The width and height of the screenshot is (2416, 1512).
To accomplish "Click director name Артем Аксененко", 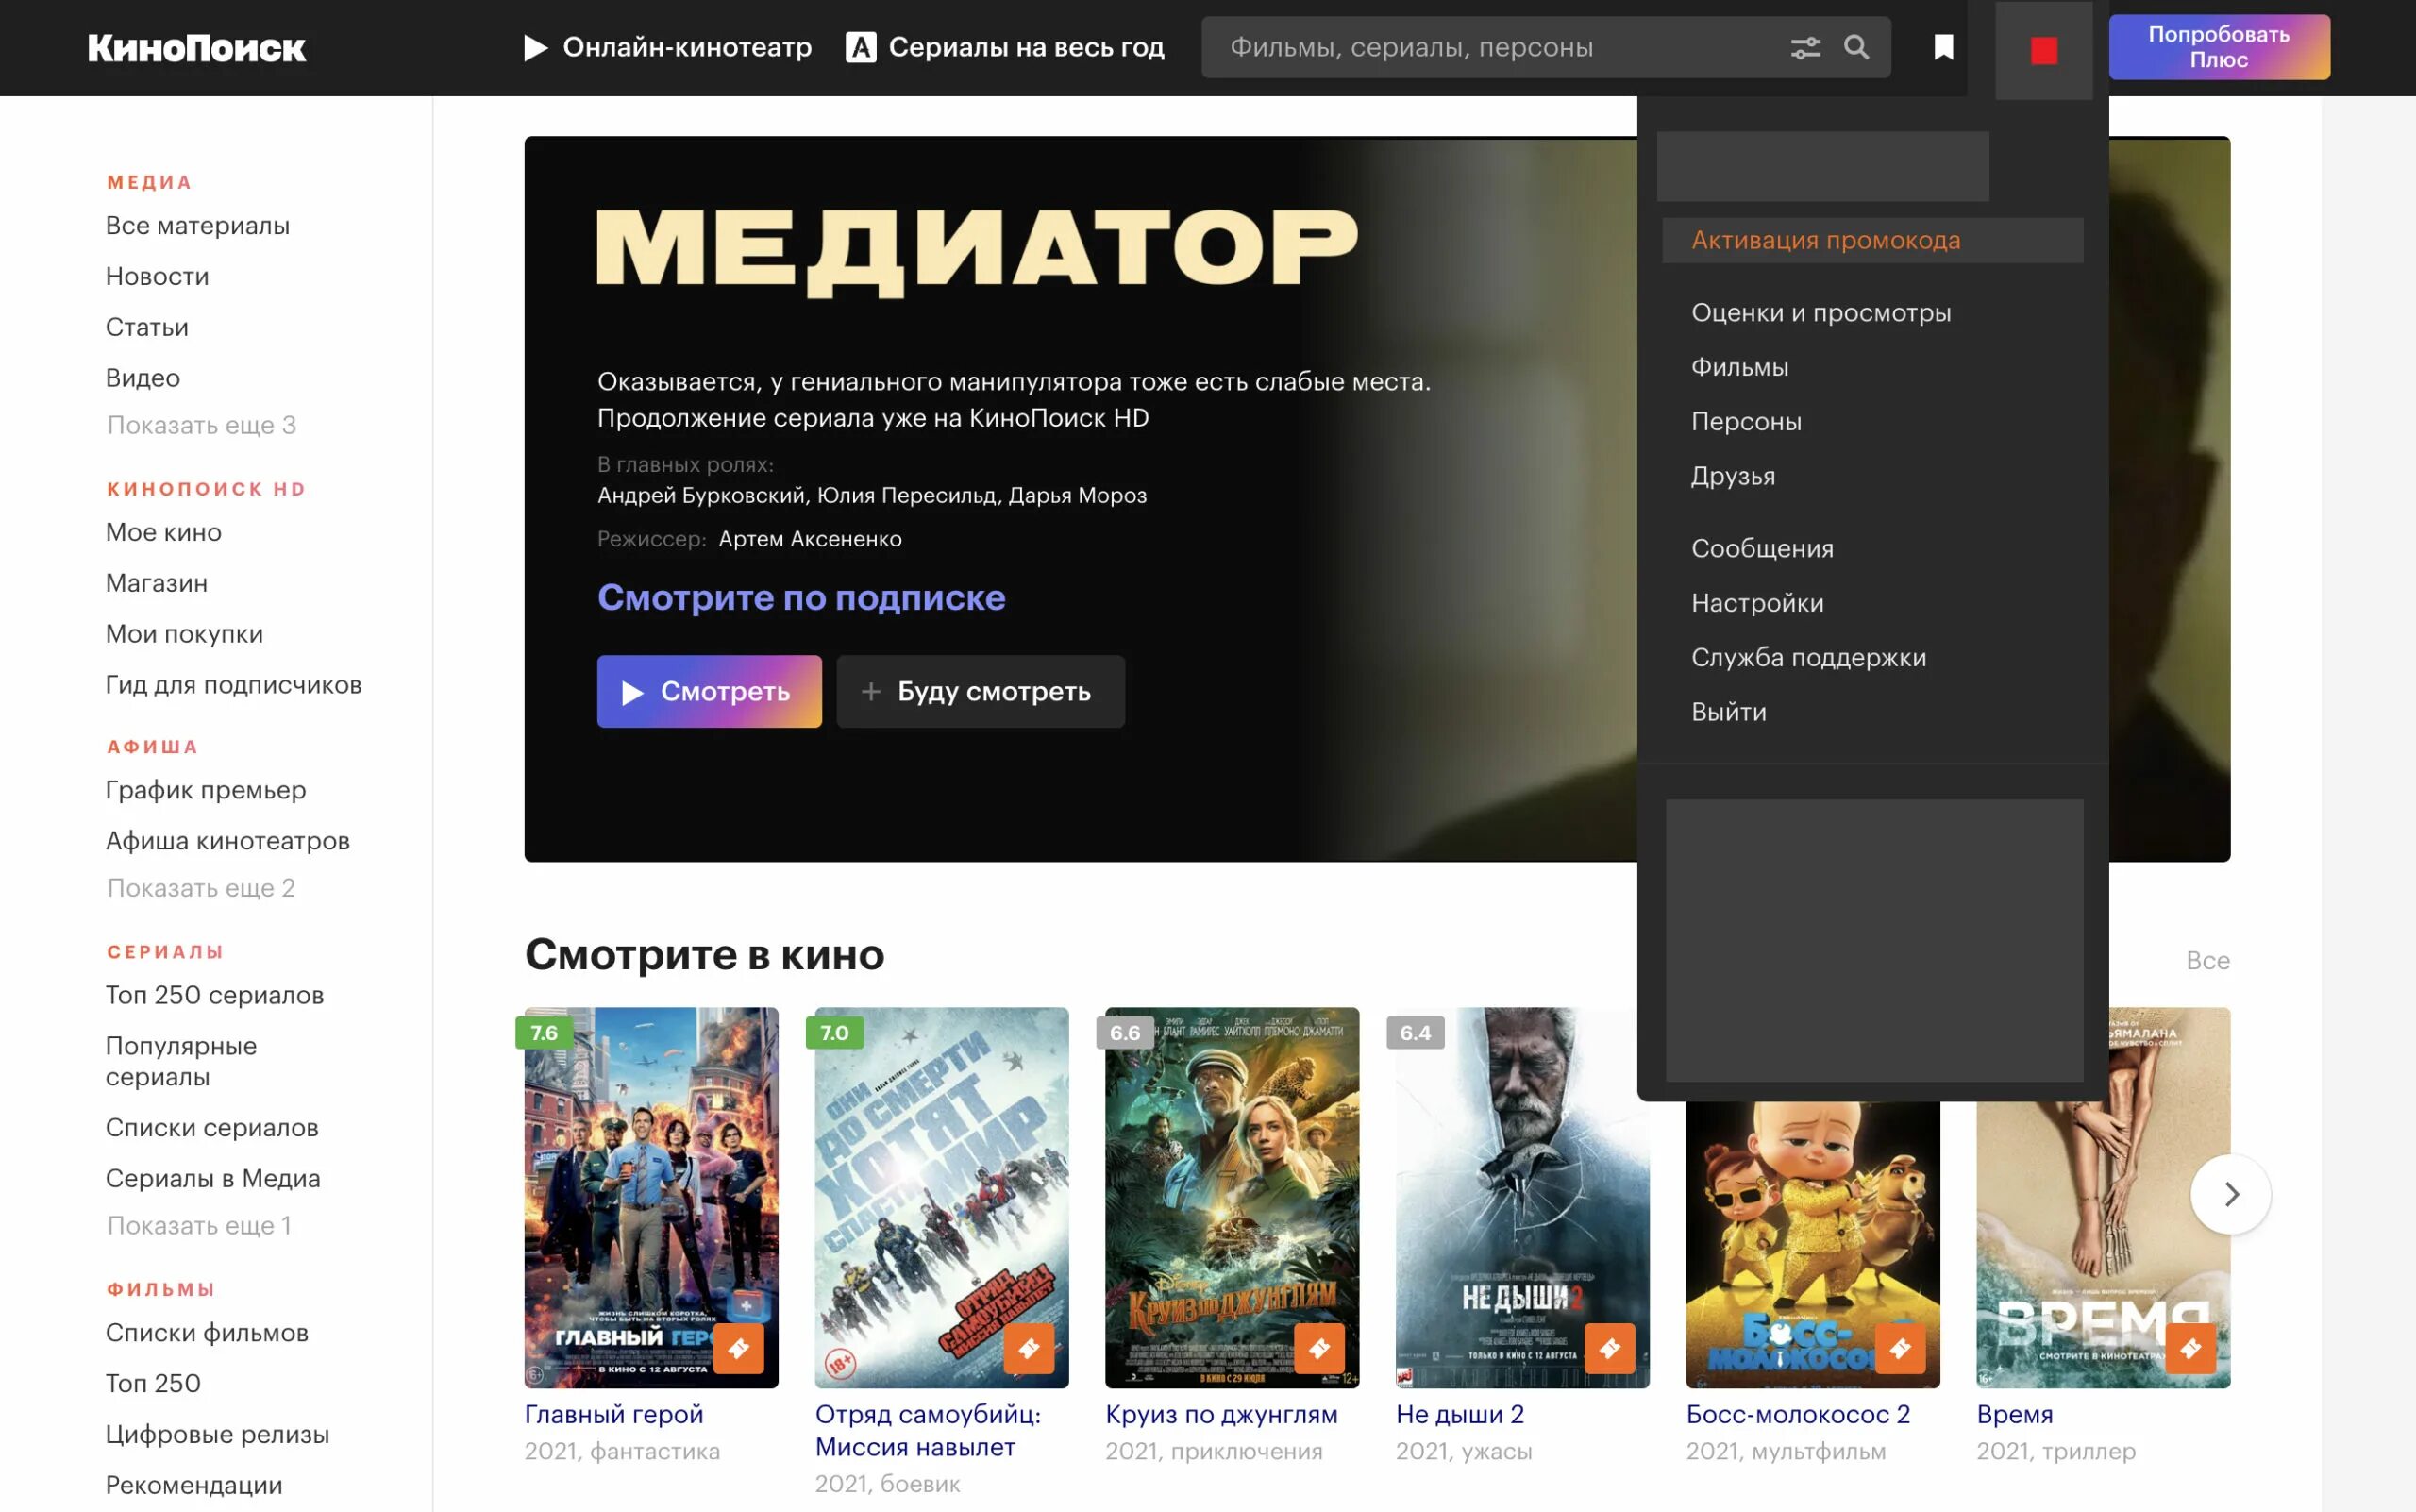I will (x=810, y=539).
